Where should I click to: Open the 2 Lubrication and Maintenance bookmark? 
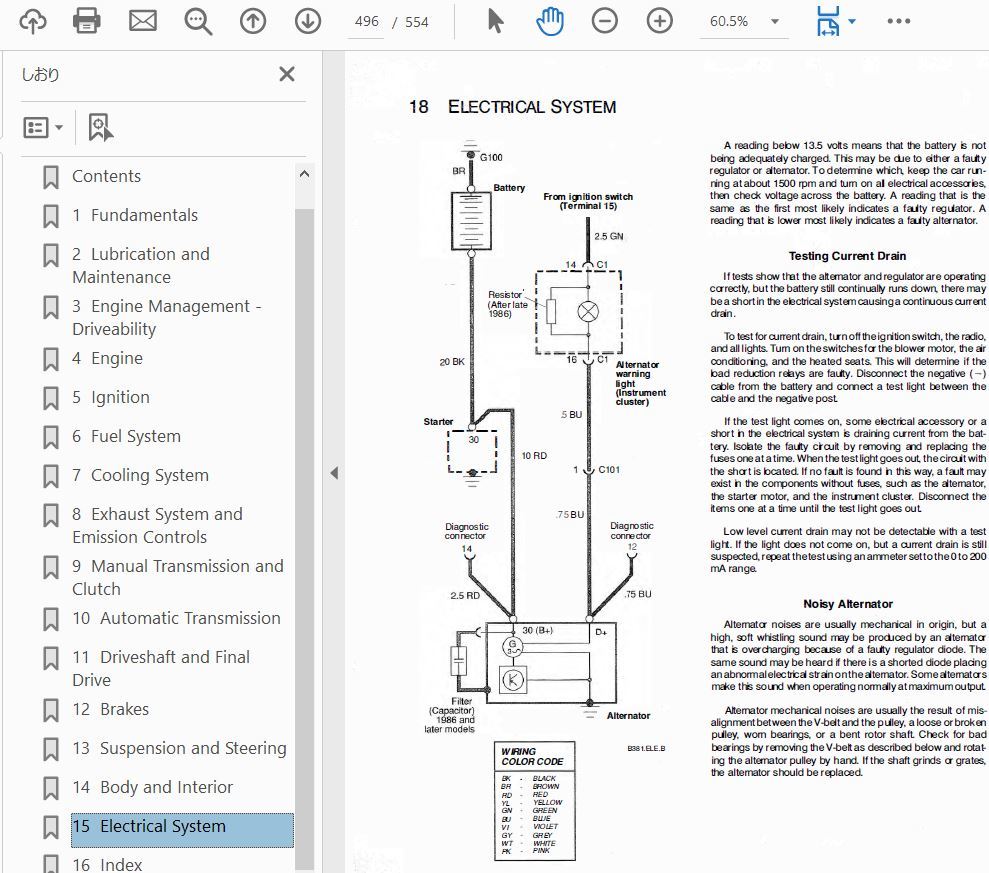click(x=141, y=266)
